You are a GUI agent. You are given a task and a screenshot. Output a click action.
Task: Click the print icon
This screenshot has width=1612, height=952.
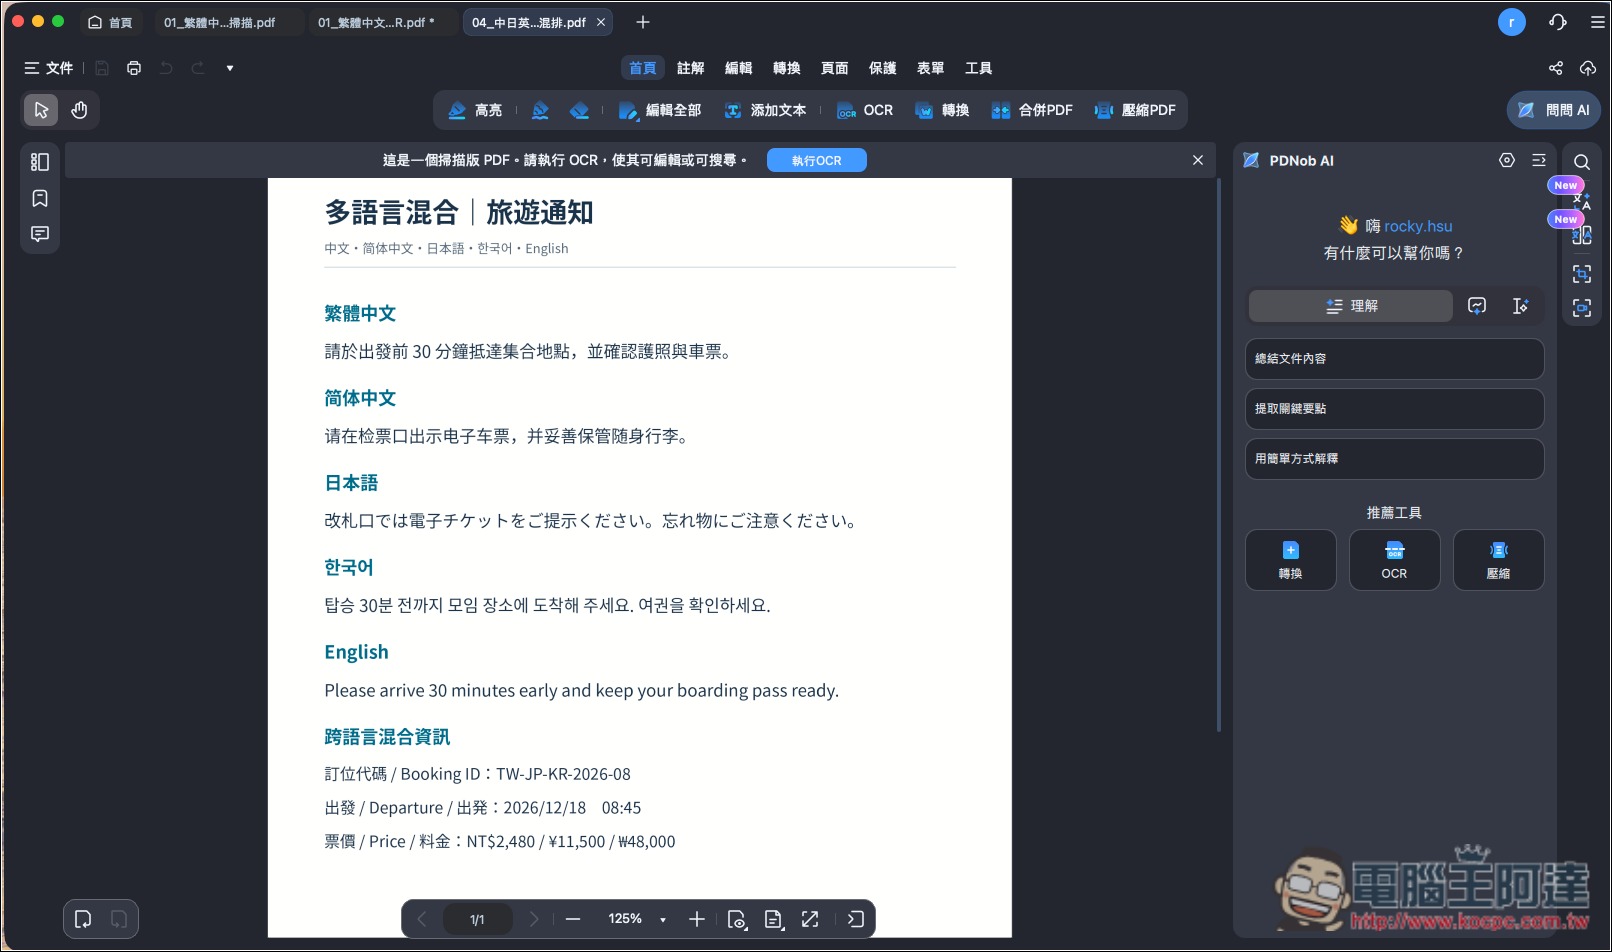point(134,68)
